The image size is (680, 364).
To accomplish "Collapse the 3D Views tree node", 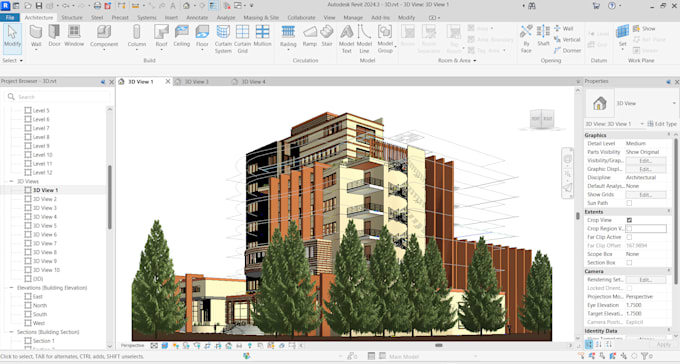I will pyautogui.click(x=11, y=181).
